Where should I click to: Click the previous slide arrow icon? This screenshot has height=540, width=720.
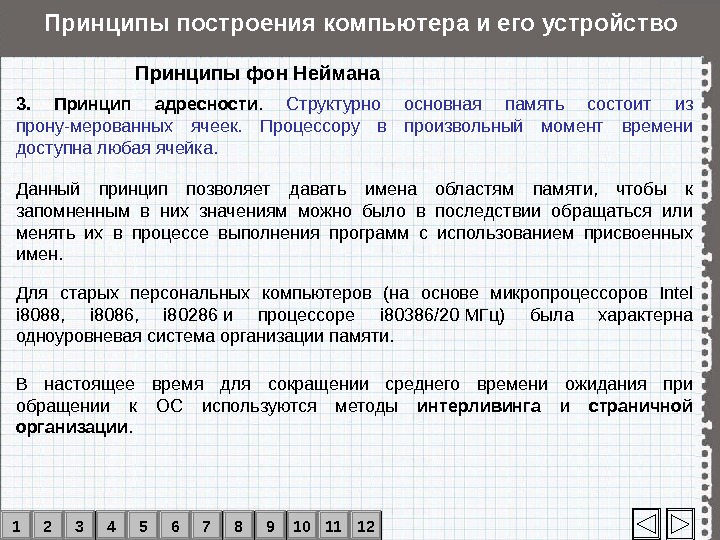point(646,523)
